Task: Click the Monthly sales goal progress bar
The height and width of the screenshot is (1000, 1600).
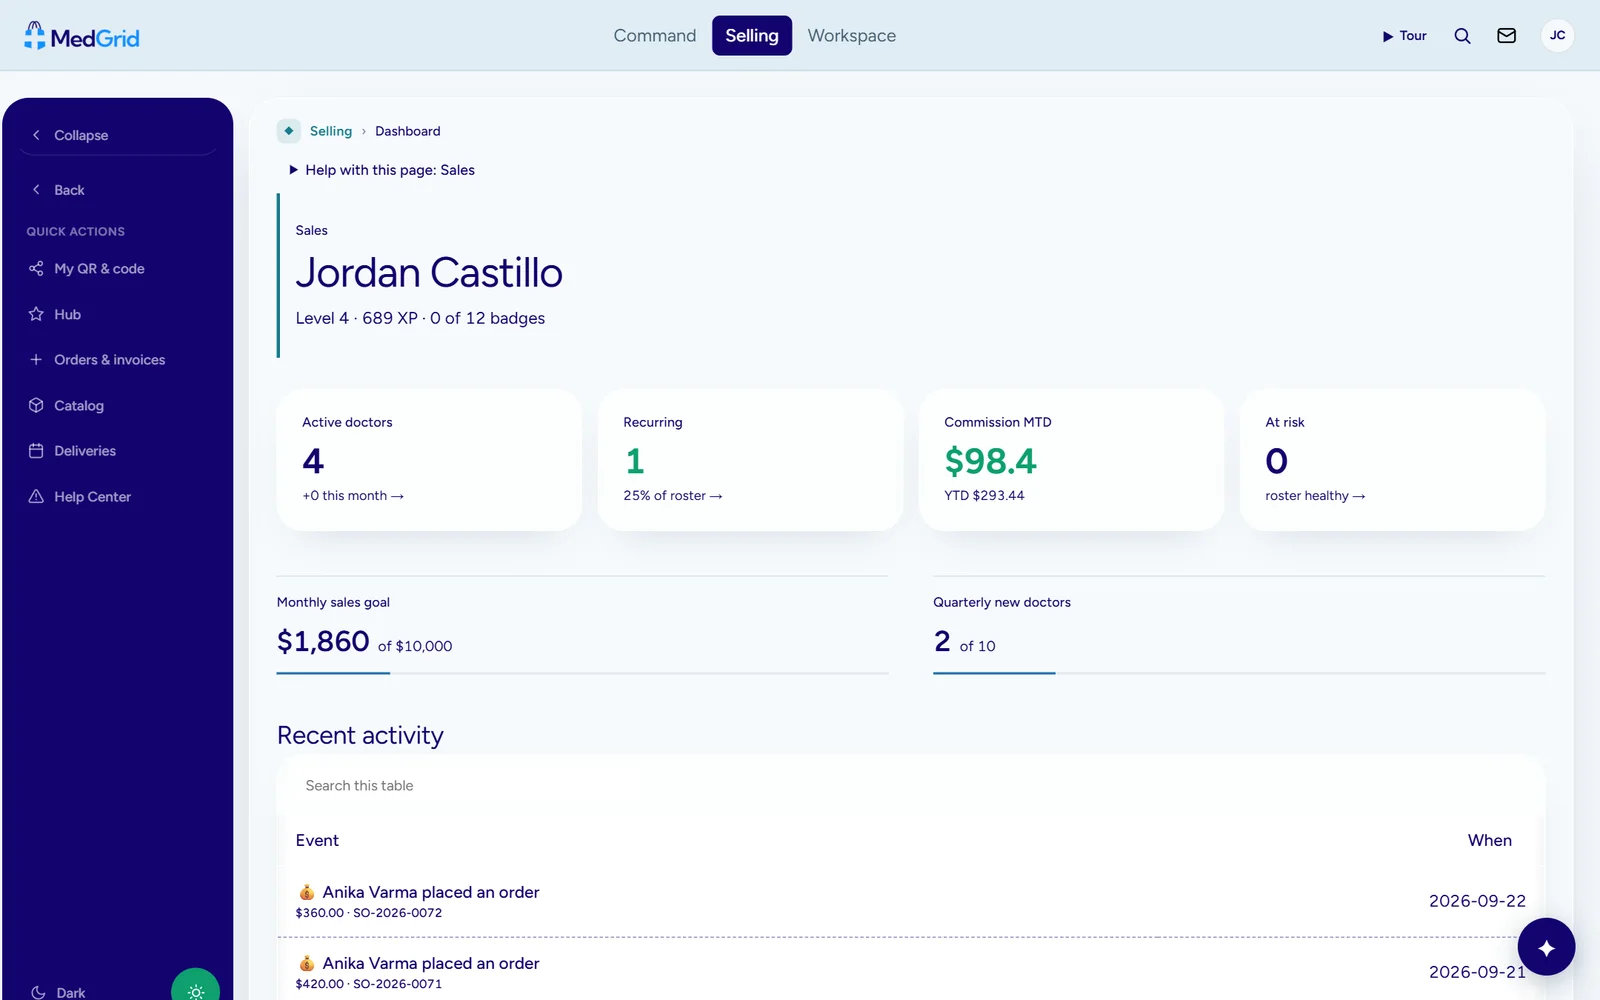Action: click(582, 673)
